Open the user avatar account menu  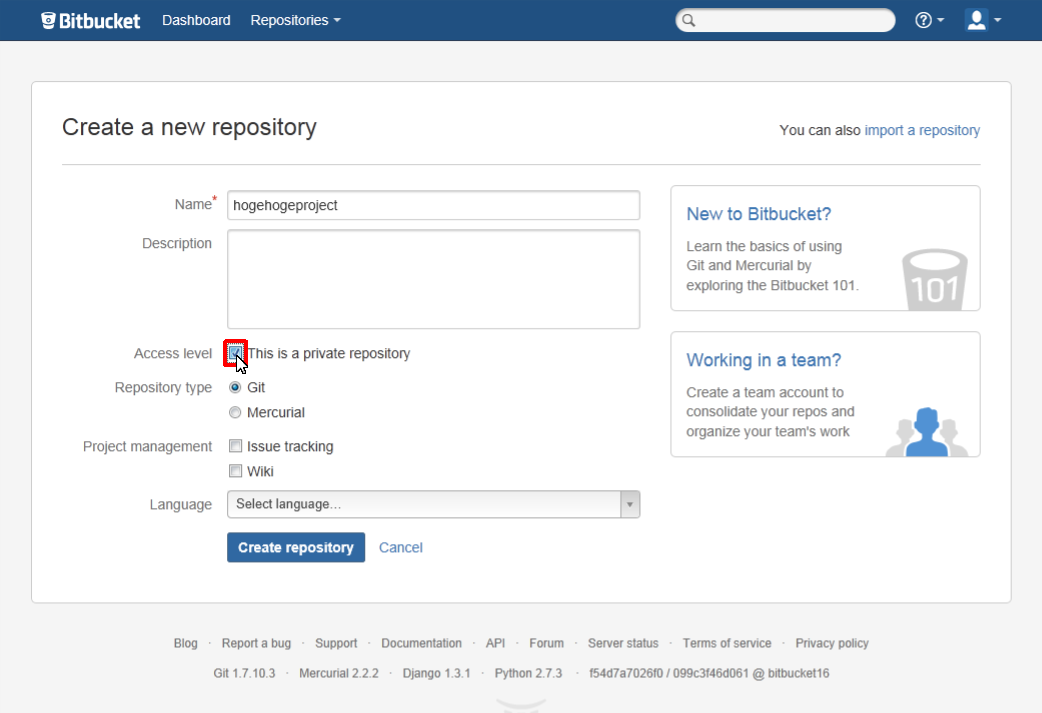[x=981, y=20]
